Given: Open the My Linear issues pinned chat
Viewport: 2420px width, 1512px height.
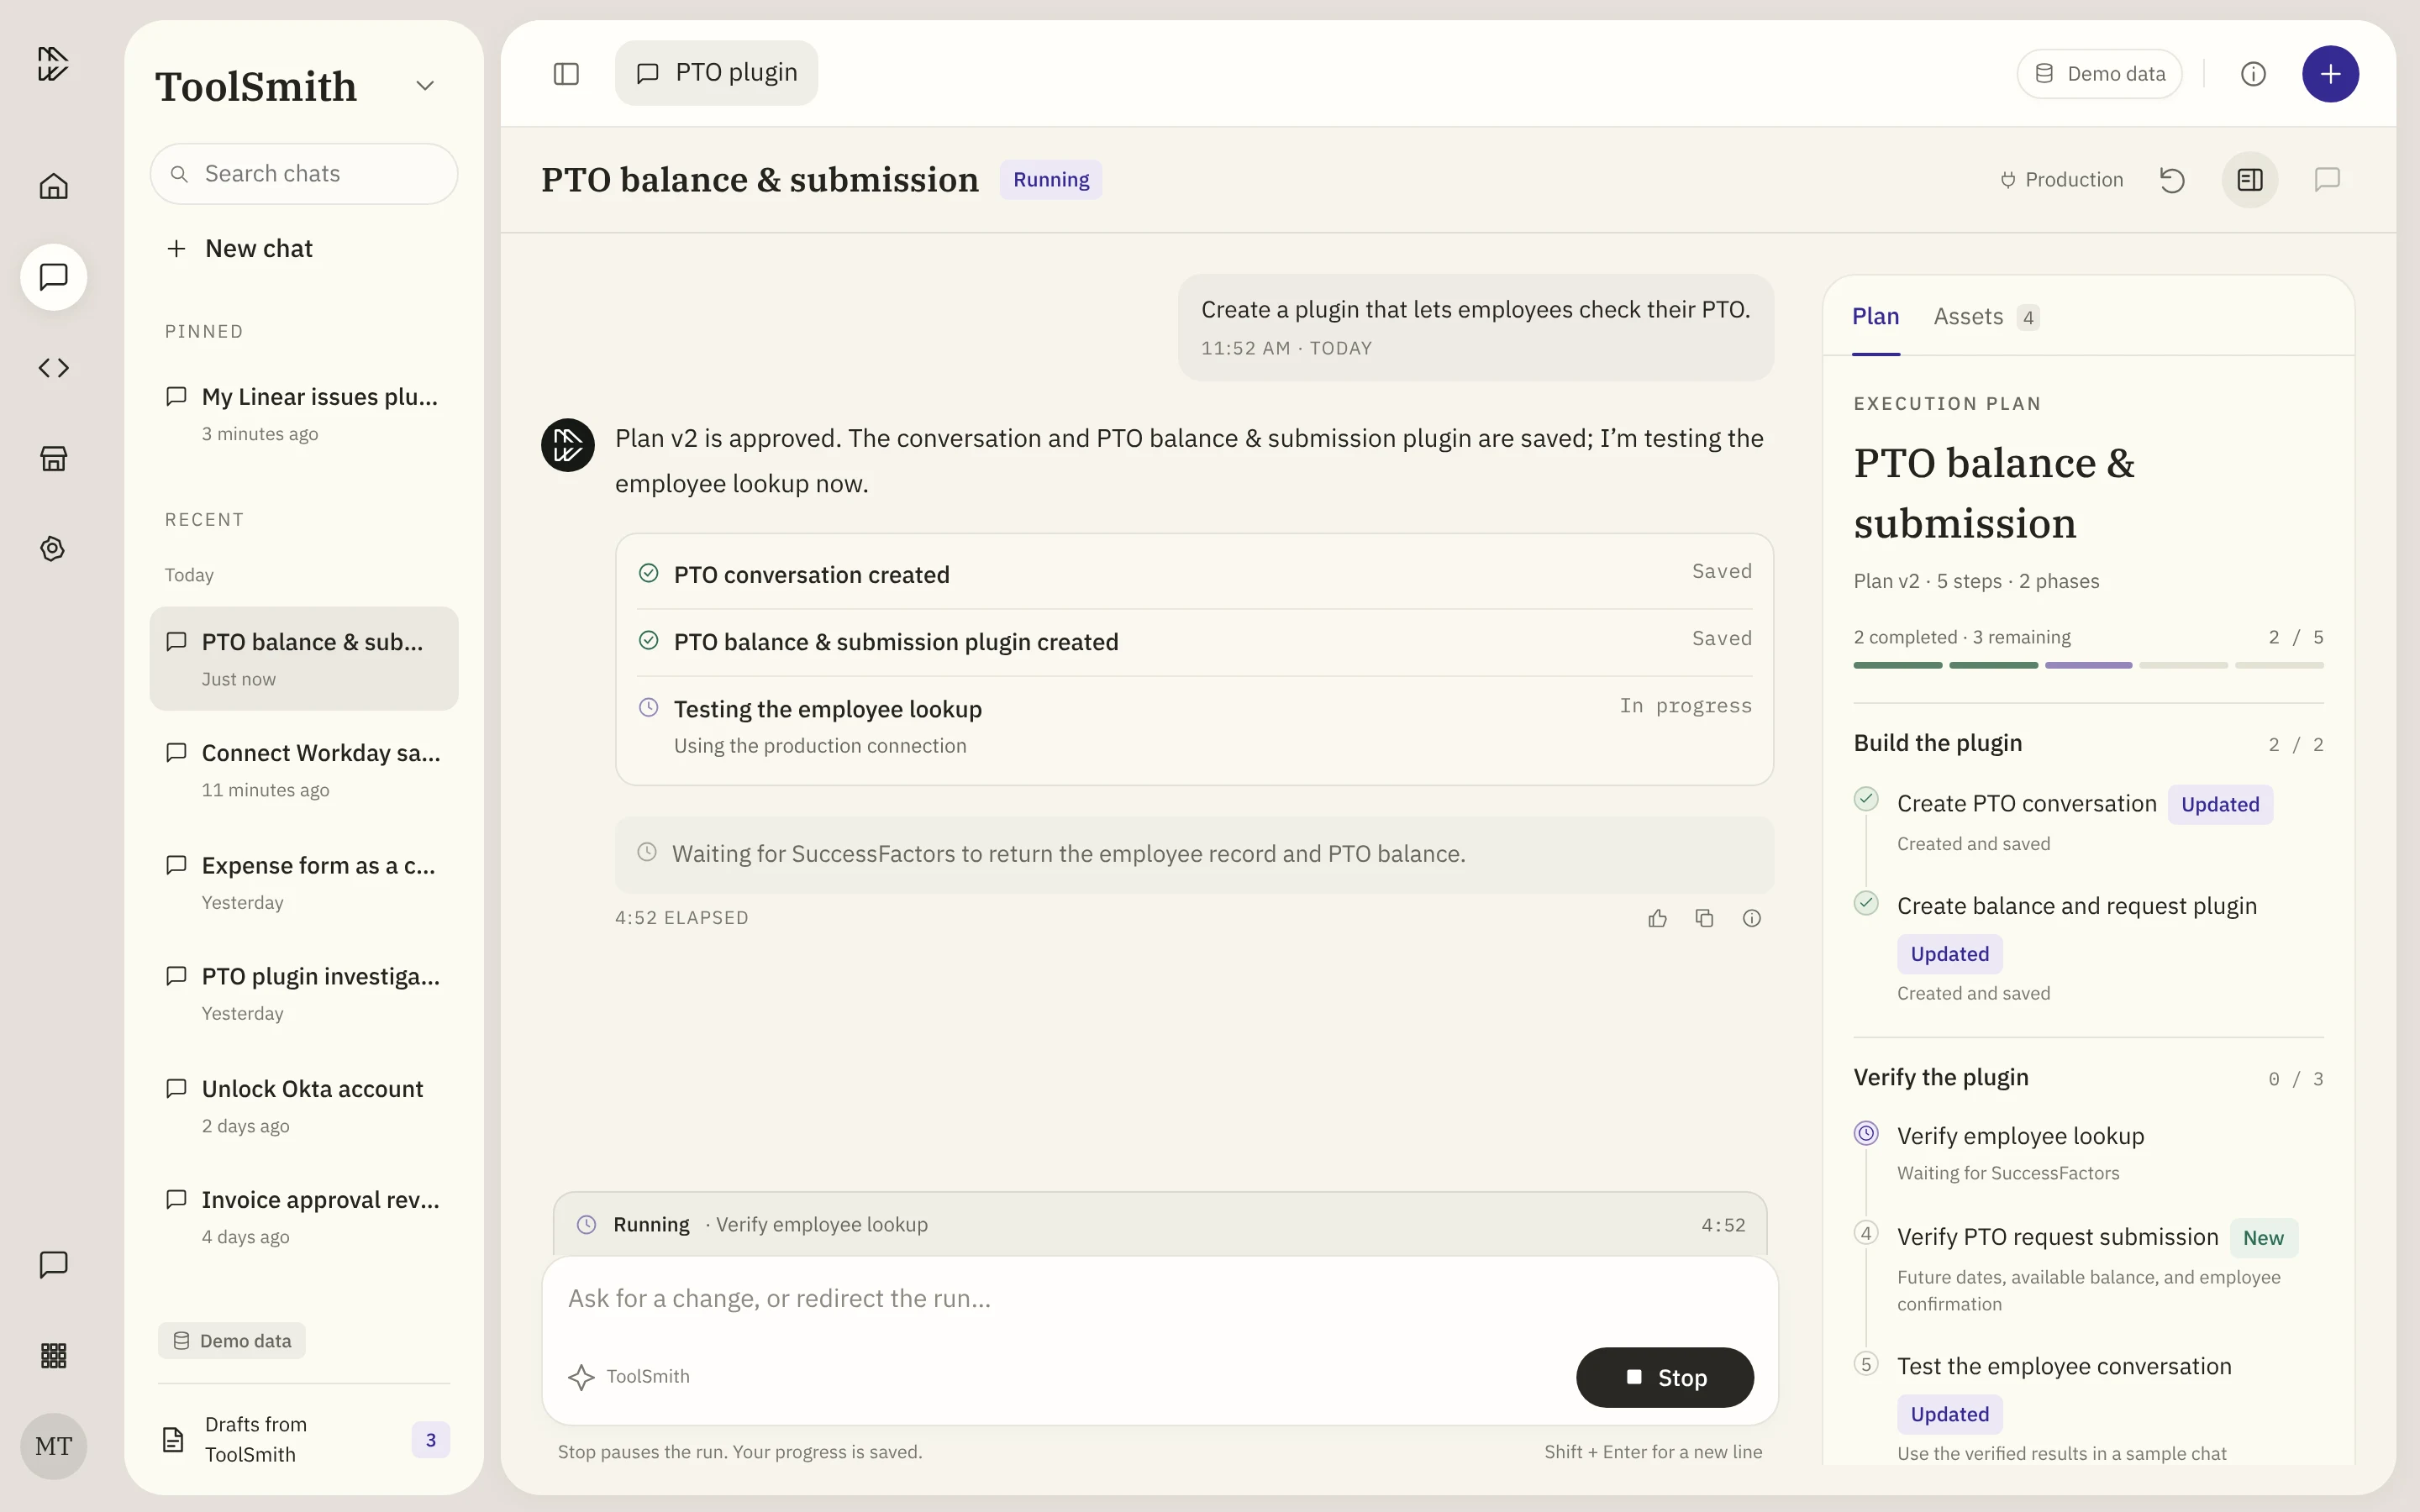Looking at the screenshot, I should click(x=304, y=414).
